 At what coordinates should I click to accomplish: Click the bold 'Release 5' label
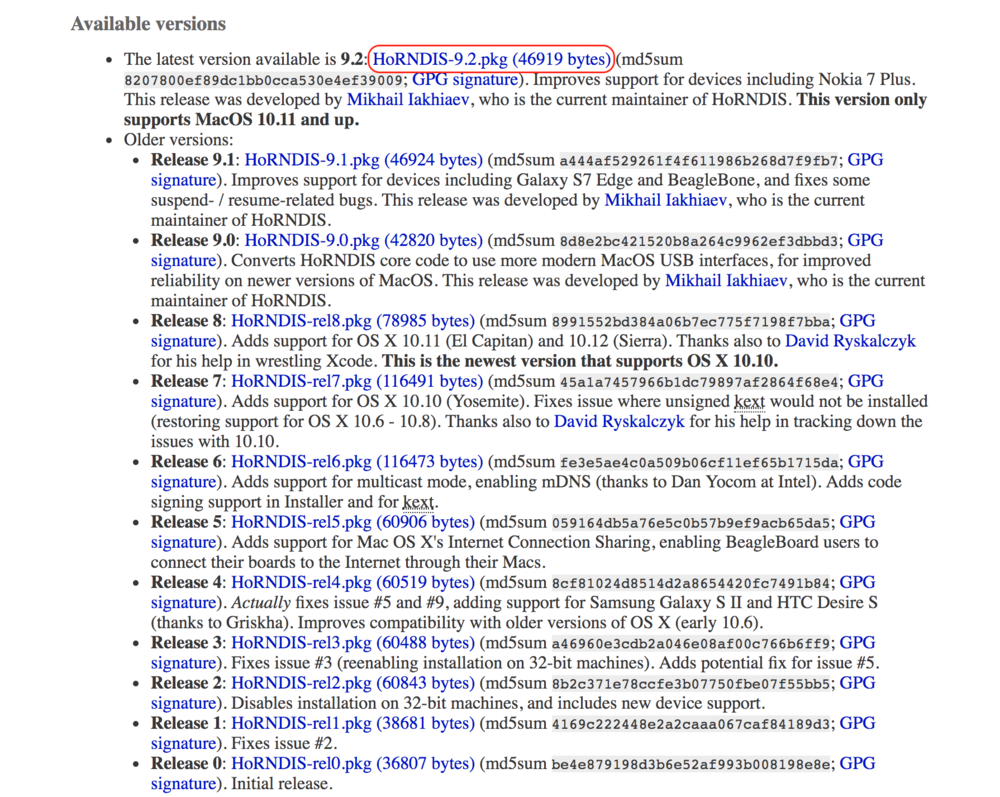pos(186,522)
